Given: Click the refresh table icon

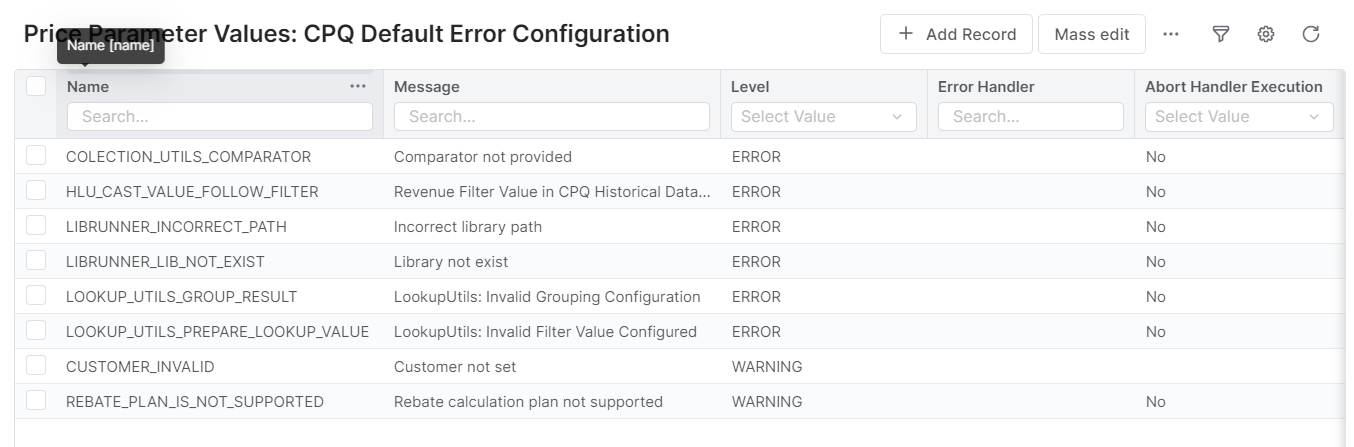Looking at the screenshot, I should pos(1311,34).
